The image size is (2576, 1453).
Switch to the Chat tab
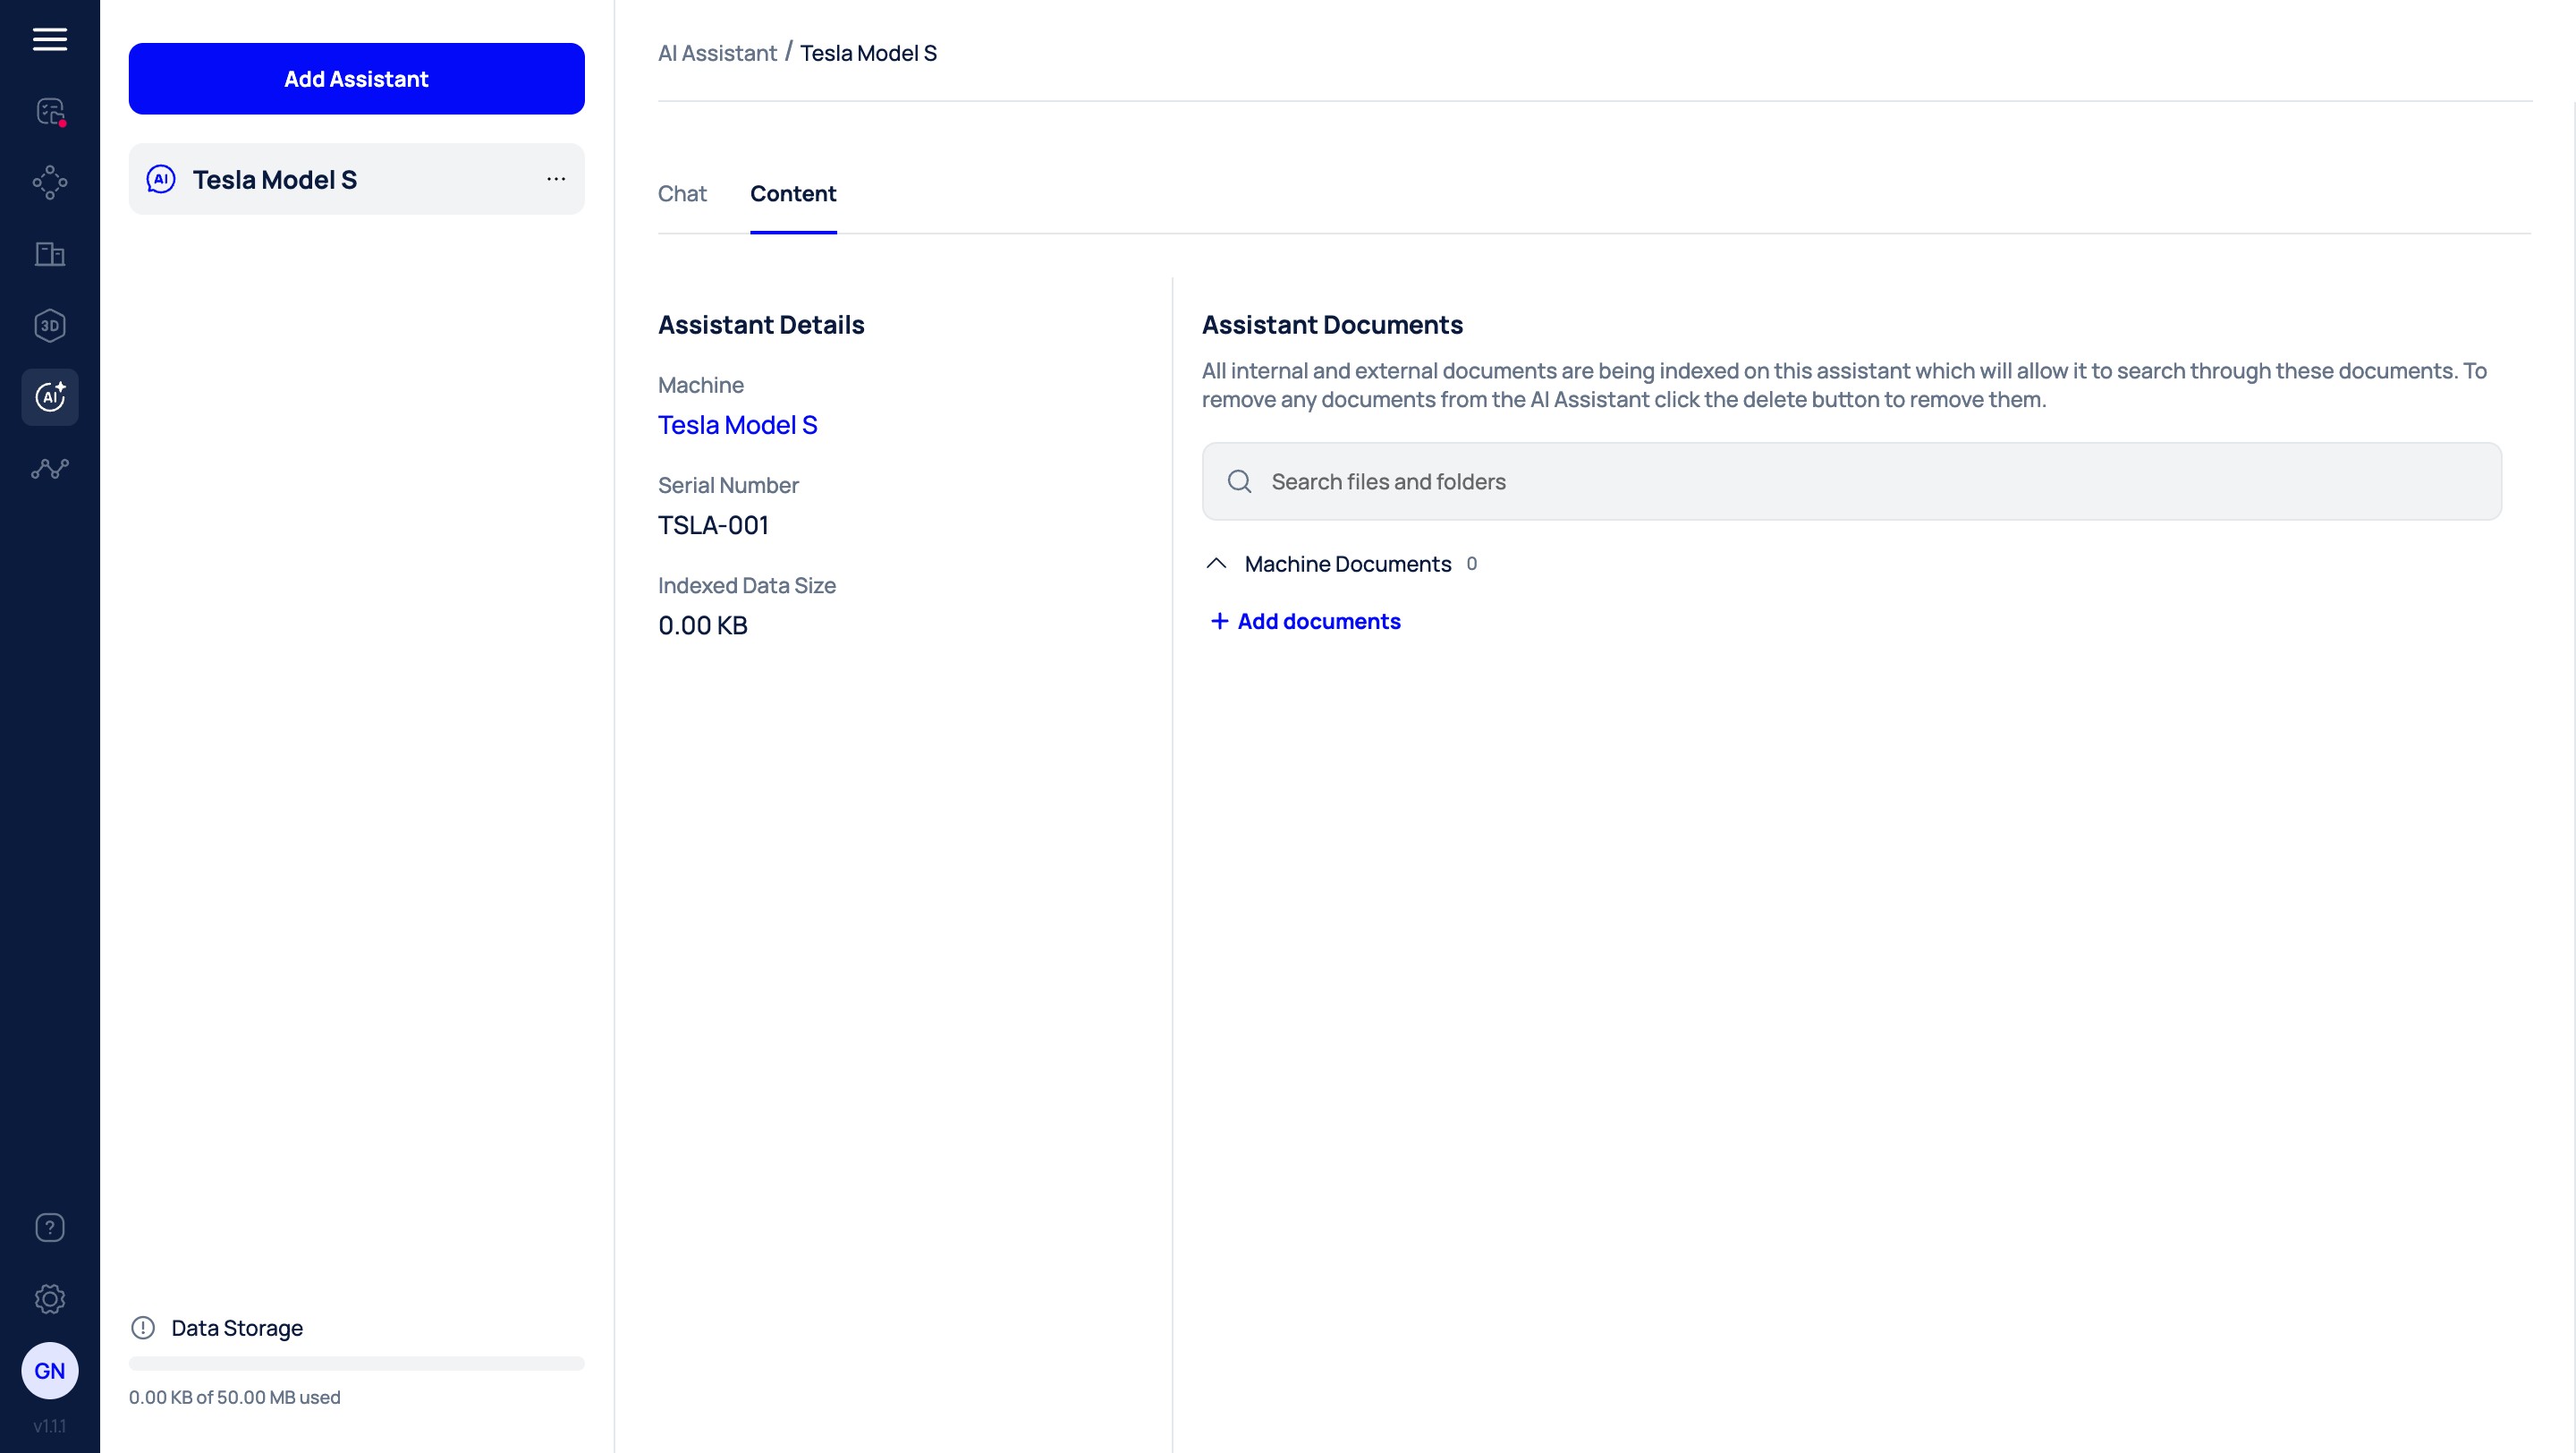[682, 194]
